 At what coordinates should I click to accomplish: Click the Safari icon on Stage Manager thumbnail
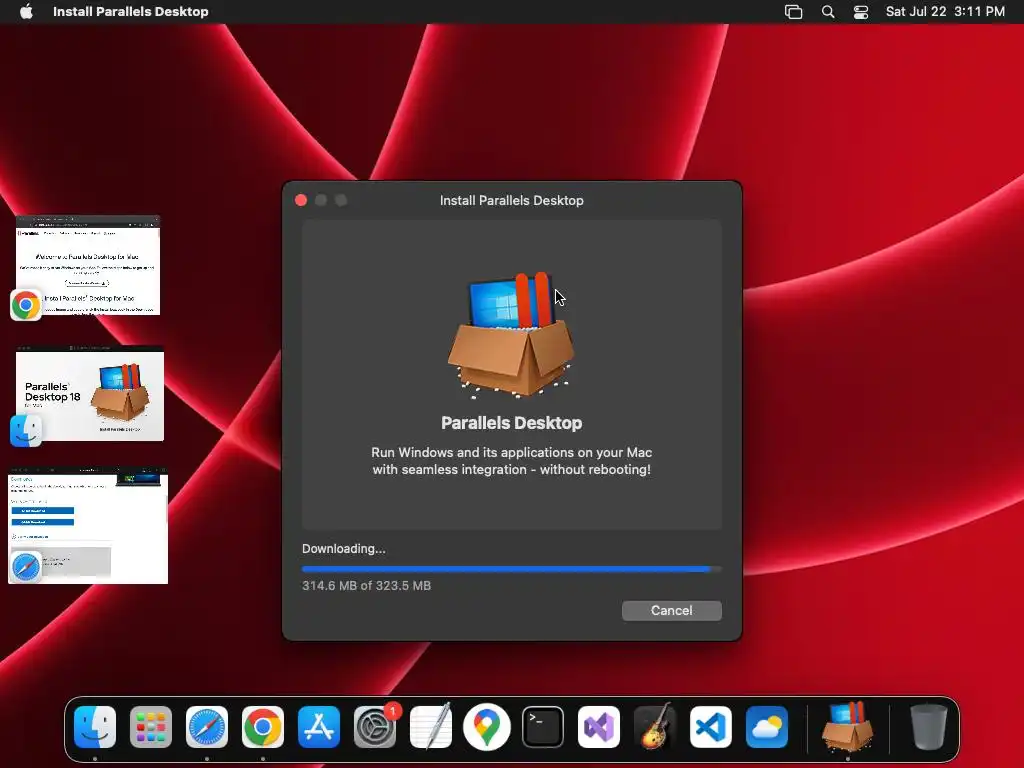(x=26, y=567)
